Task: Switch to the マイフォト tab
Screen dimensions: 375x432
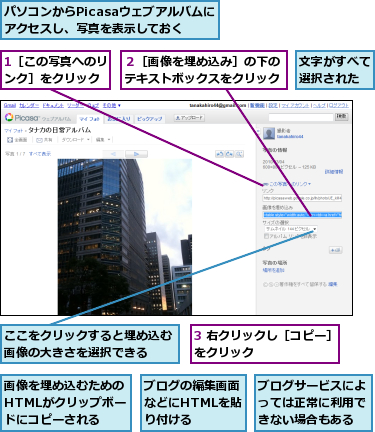Action: tap(89, 119)
